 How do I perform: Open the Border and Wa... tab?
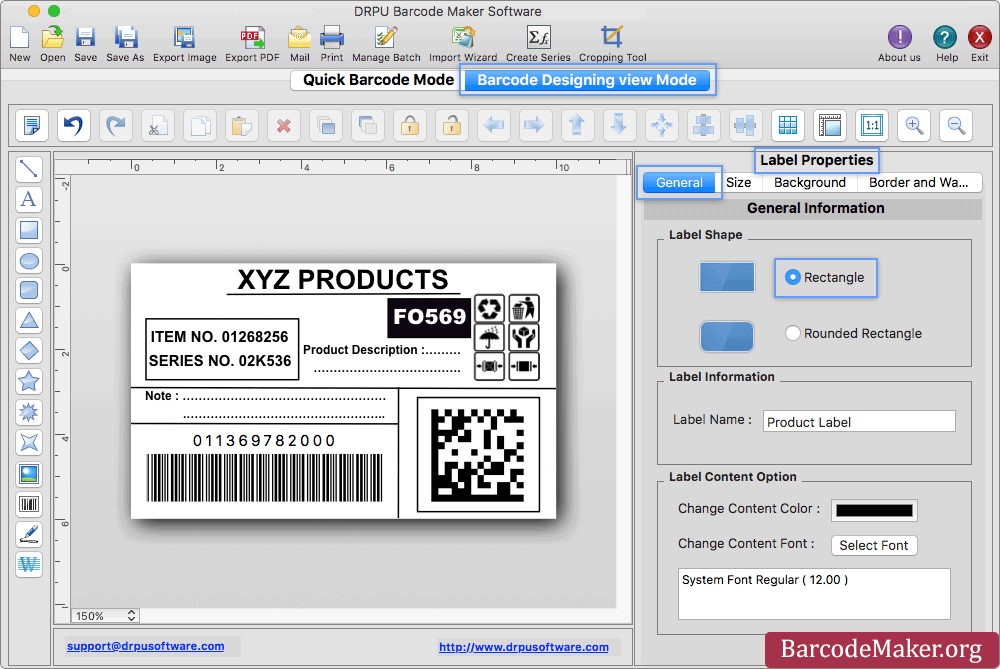coord(918,182)
